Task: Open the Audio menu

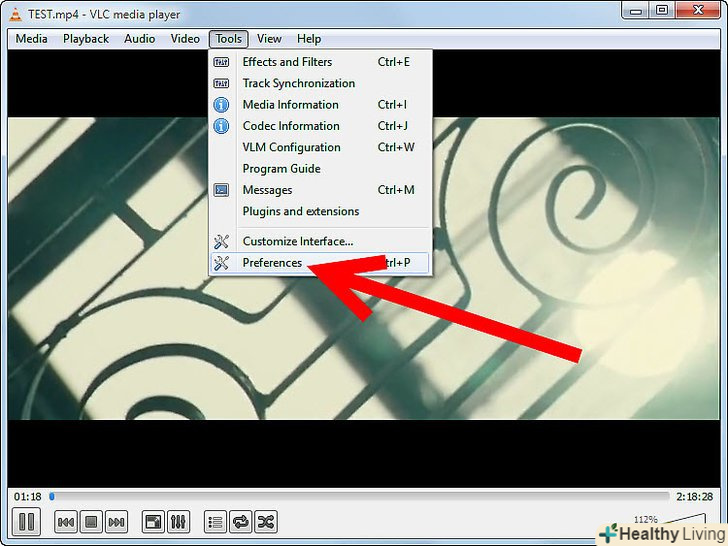Action: 139,39
